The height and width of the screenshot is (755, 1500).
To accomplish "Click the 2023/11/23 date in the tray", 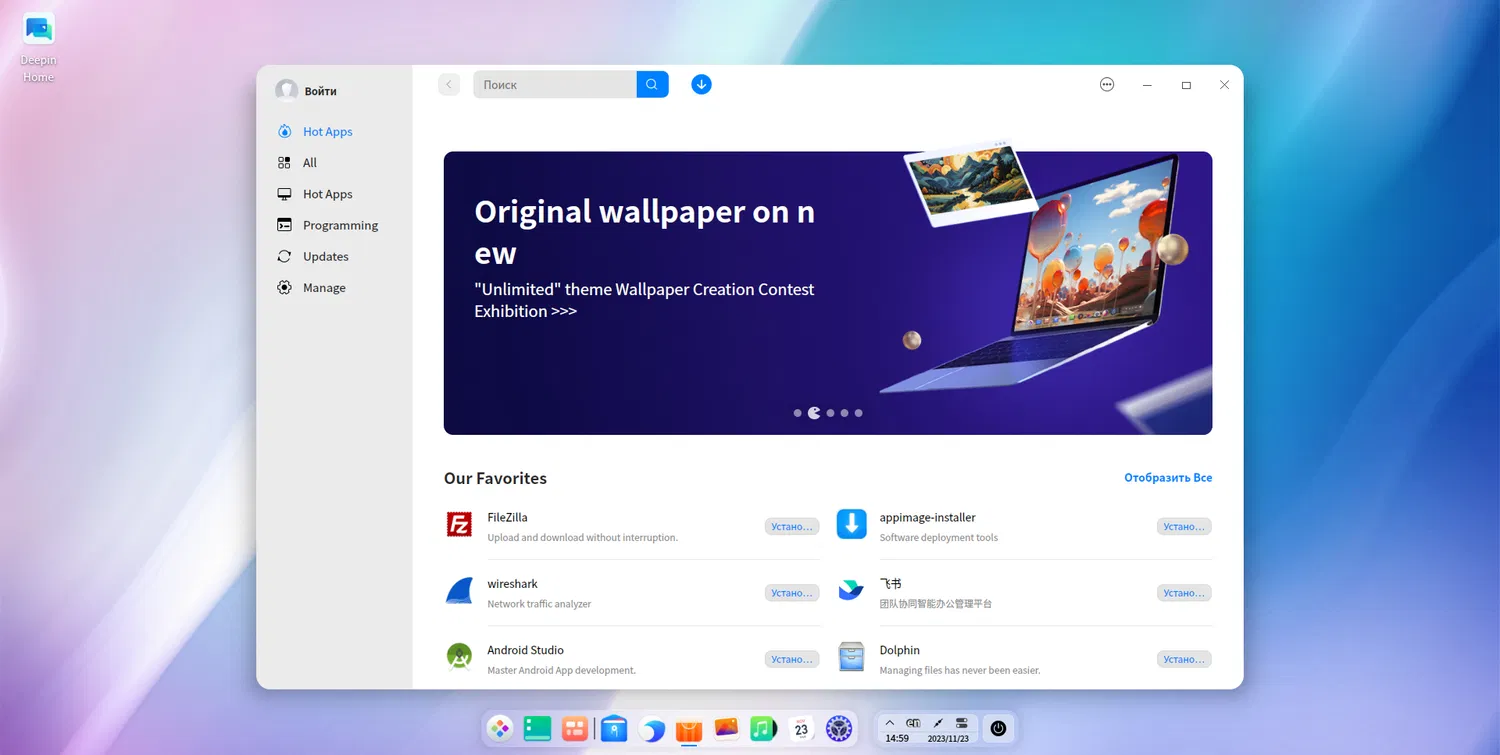I will tap(950, 738).
